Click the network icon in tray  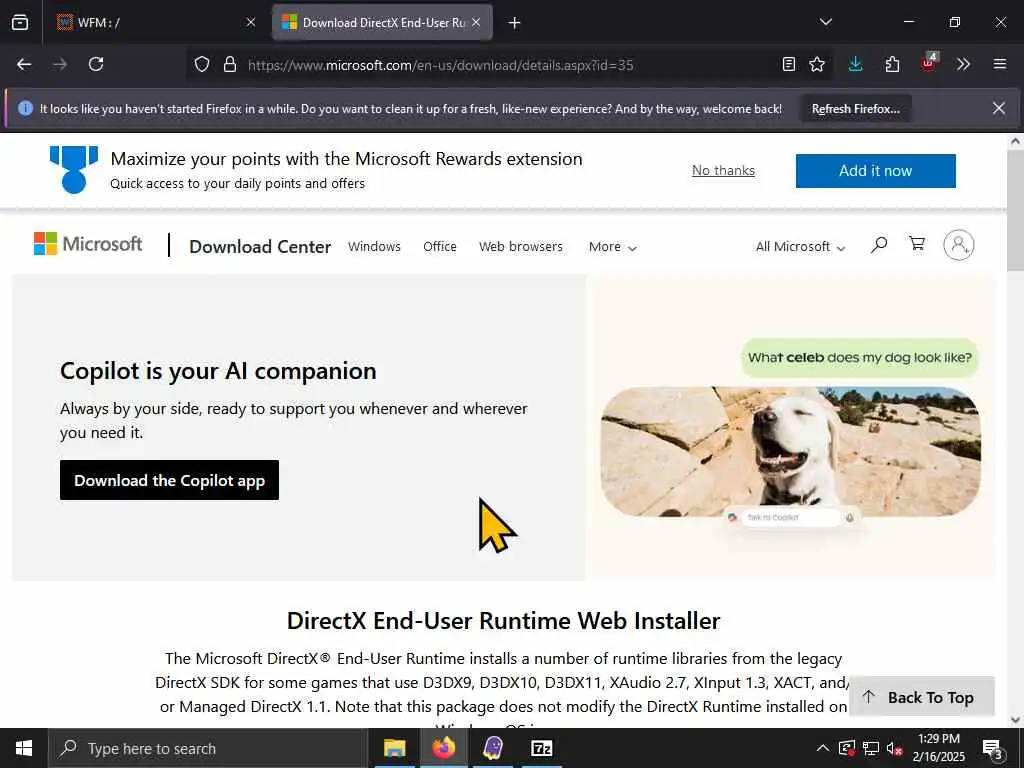click(x=871, y=748)
